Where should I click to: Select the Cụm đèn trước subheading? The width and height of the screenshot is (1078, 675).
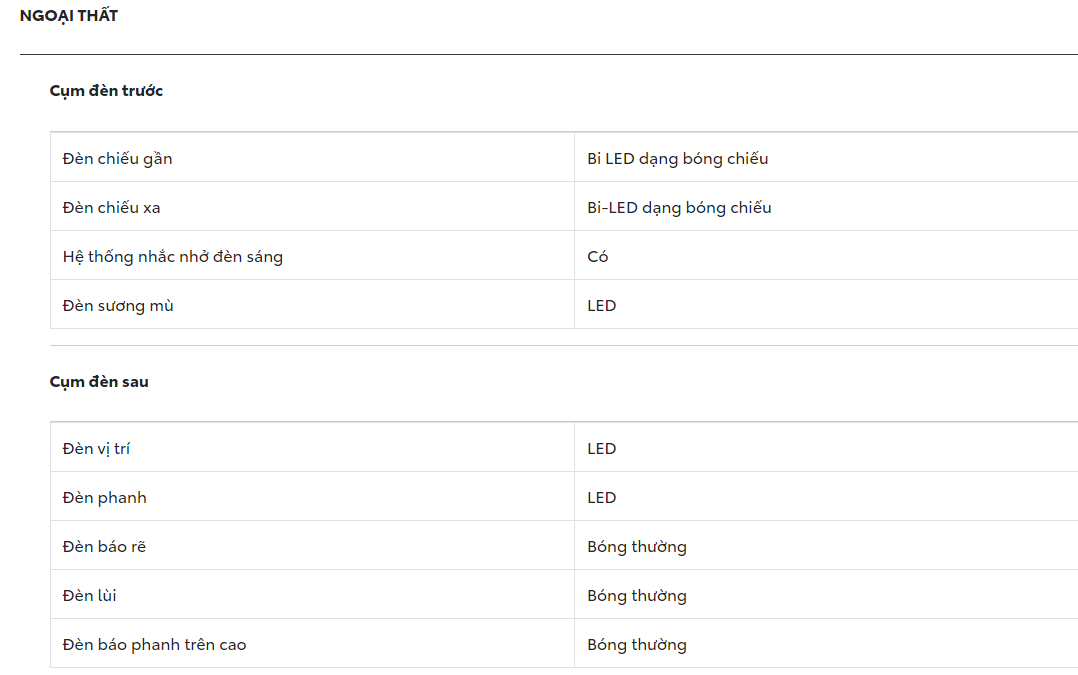coord(106,91)
